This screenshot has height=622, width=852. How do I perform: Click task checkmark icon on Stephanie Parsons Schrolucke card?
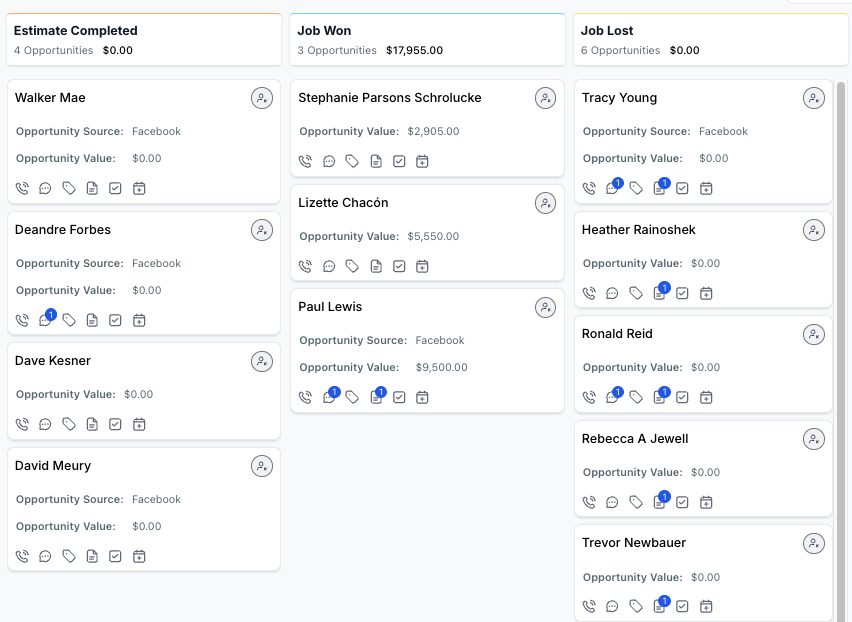tap(399, 161)
